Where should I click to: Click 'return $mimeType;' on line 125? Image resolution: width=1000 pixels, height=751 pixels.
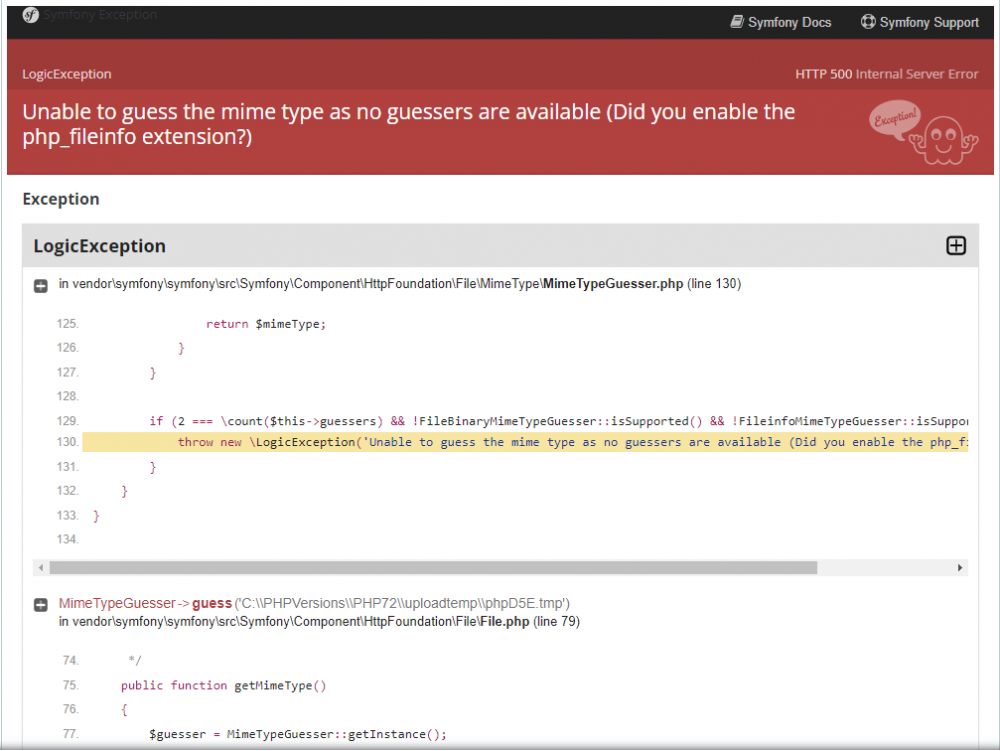click(x=266, y=324)
